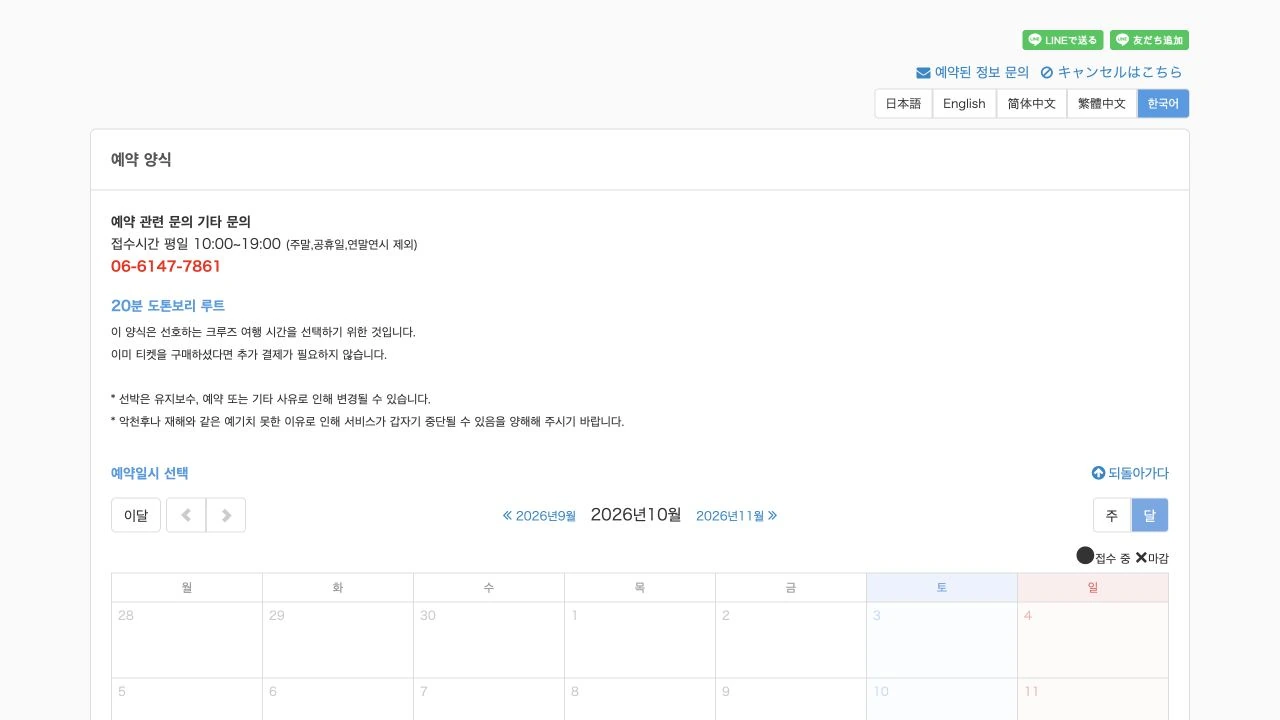Screen dimensions: 1280x720
Task: Click the LINEで送る share button
Action: [x=1062, y=40]
